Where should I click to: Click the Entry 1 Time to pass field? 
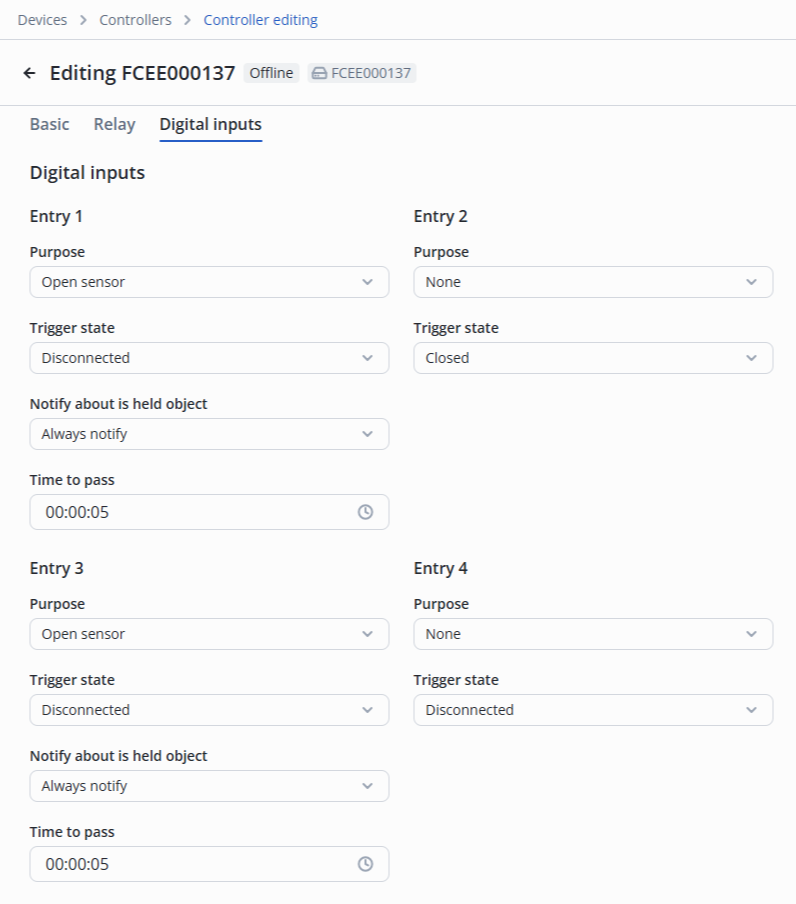pos(190,512)
